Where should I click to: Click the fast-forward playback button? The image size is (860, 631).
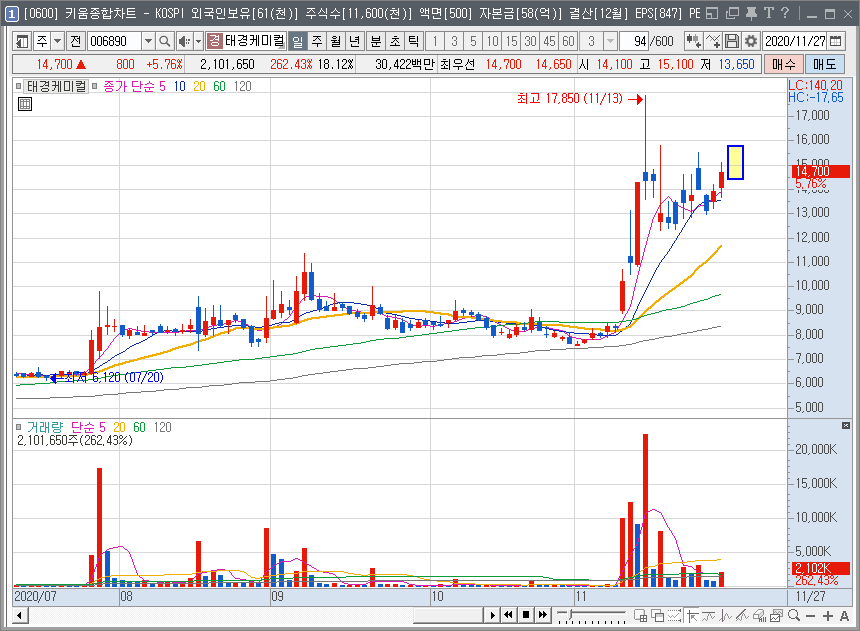click(542, 615)
